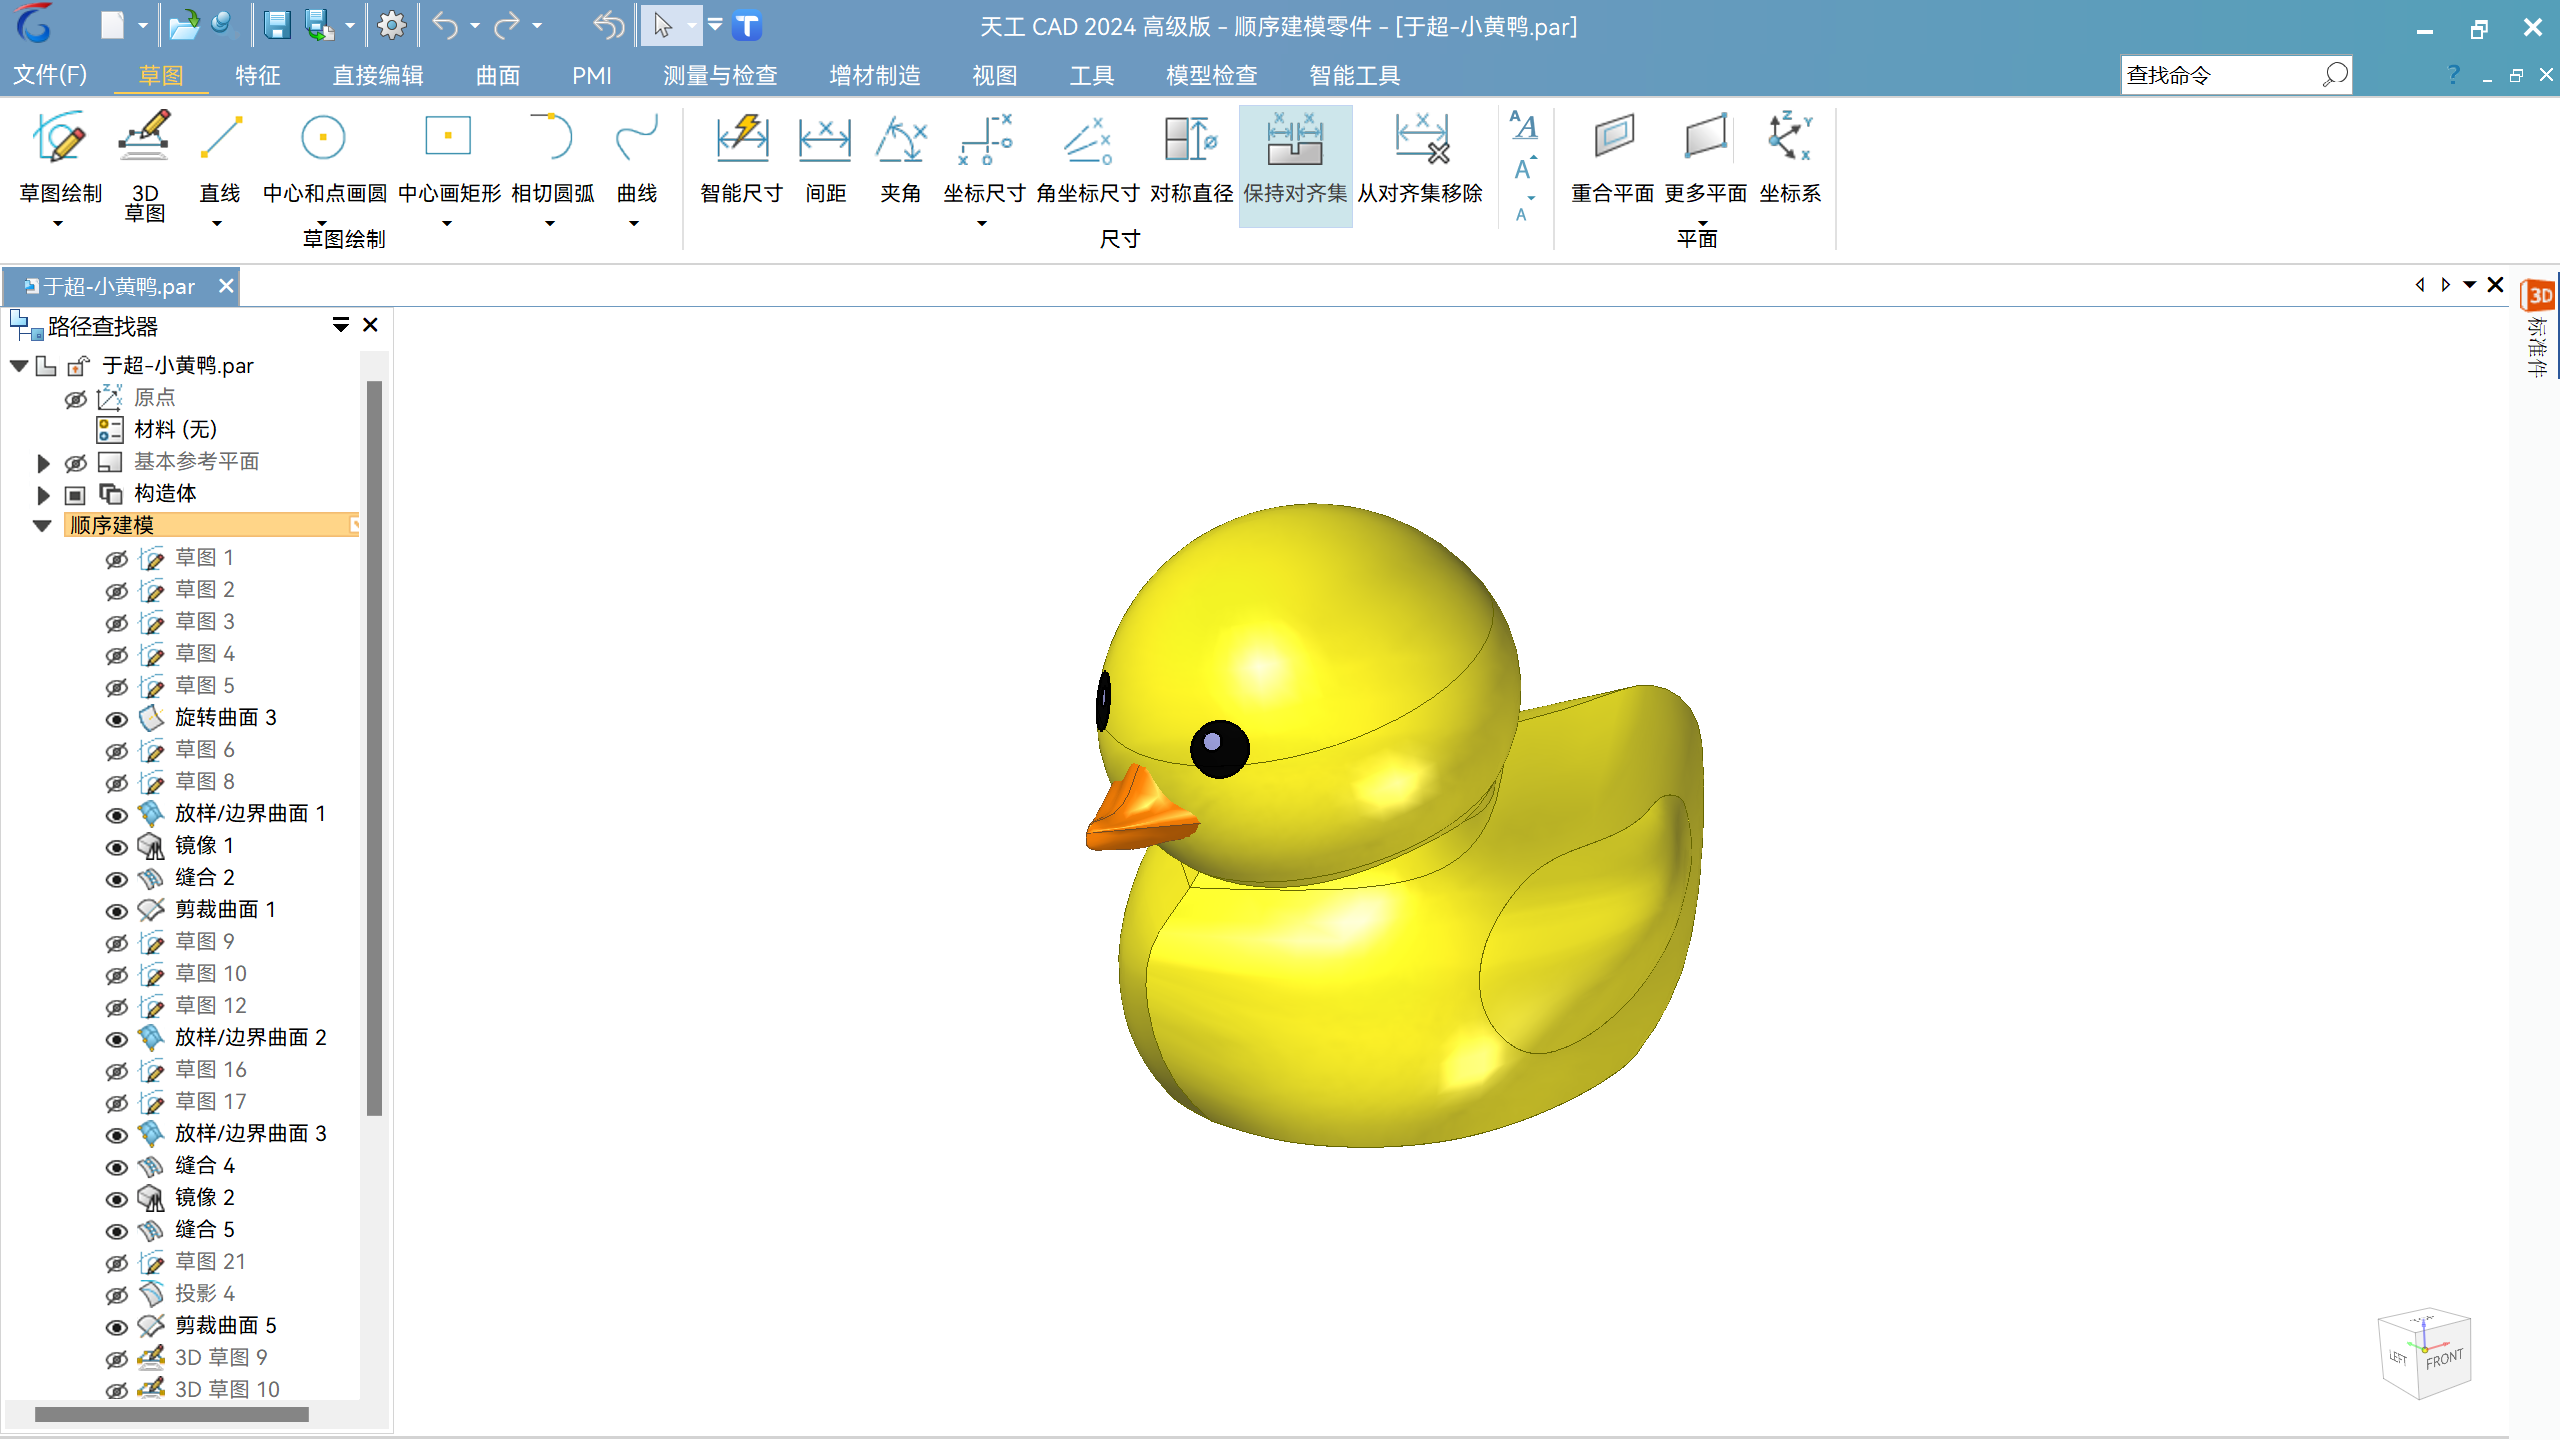Select the 3D草图 sketch tool
Image resolution: width=2560 pixels, height=1440 pixels.
(145, 165)
